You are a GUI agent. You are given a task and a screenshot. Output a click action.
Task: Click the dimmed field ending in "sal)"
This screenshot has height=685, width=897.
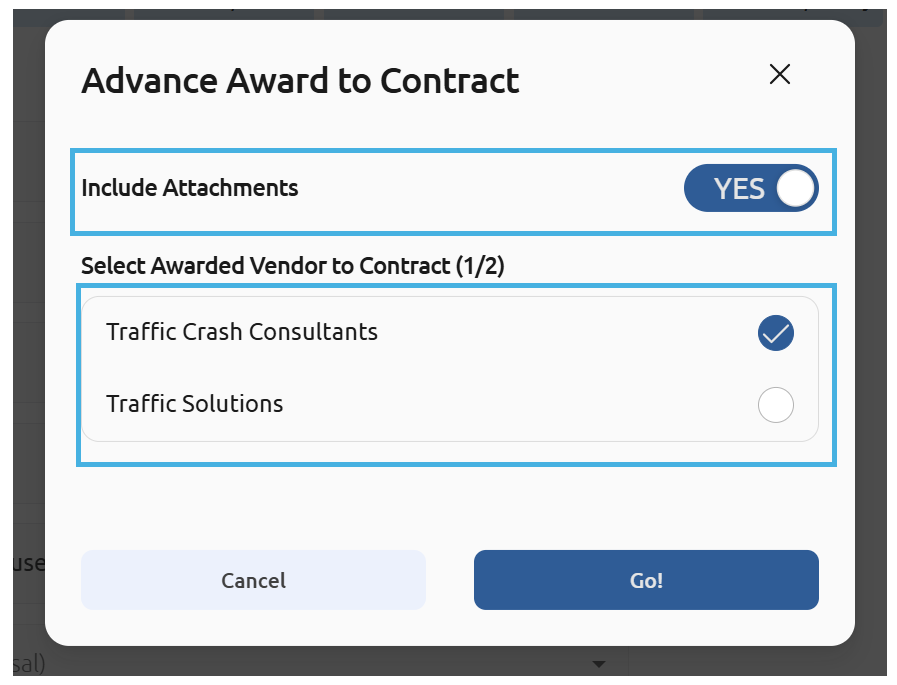30,664
